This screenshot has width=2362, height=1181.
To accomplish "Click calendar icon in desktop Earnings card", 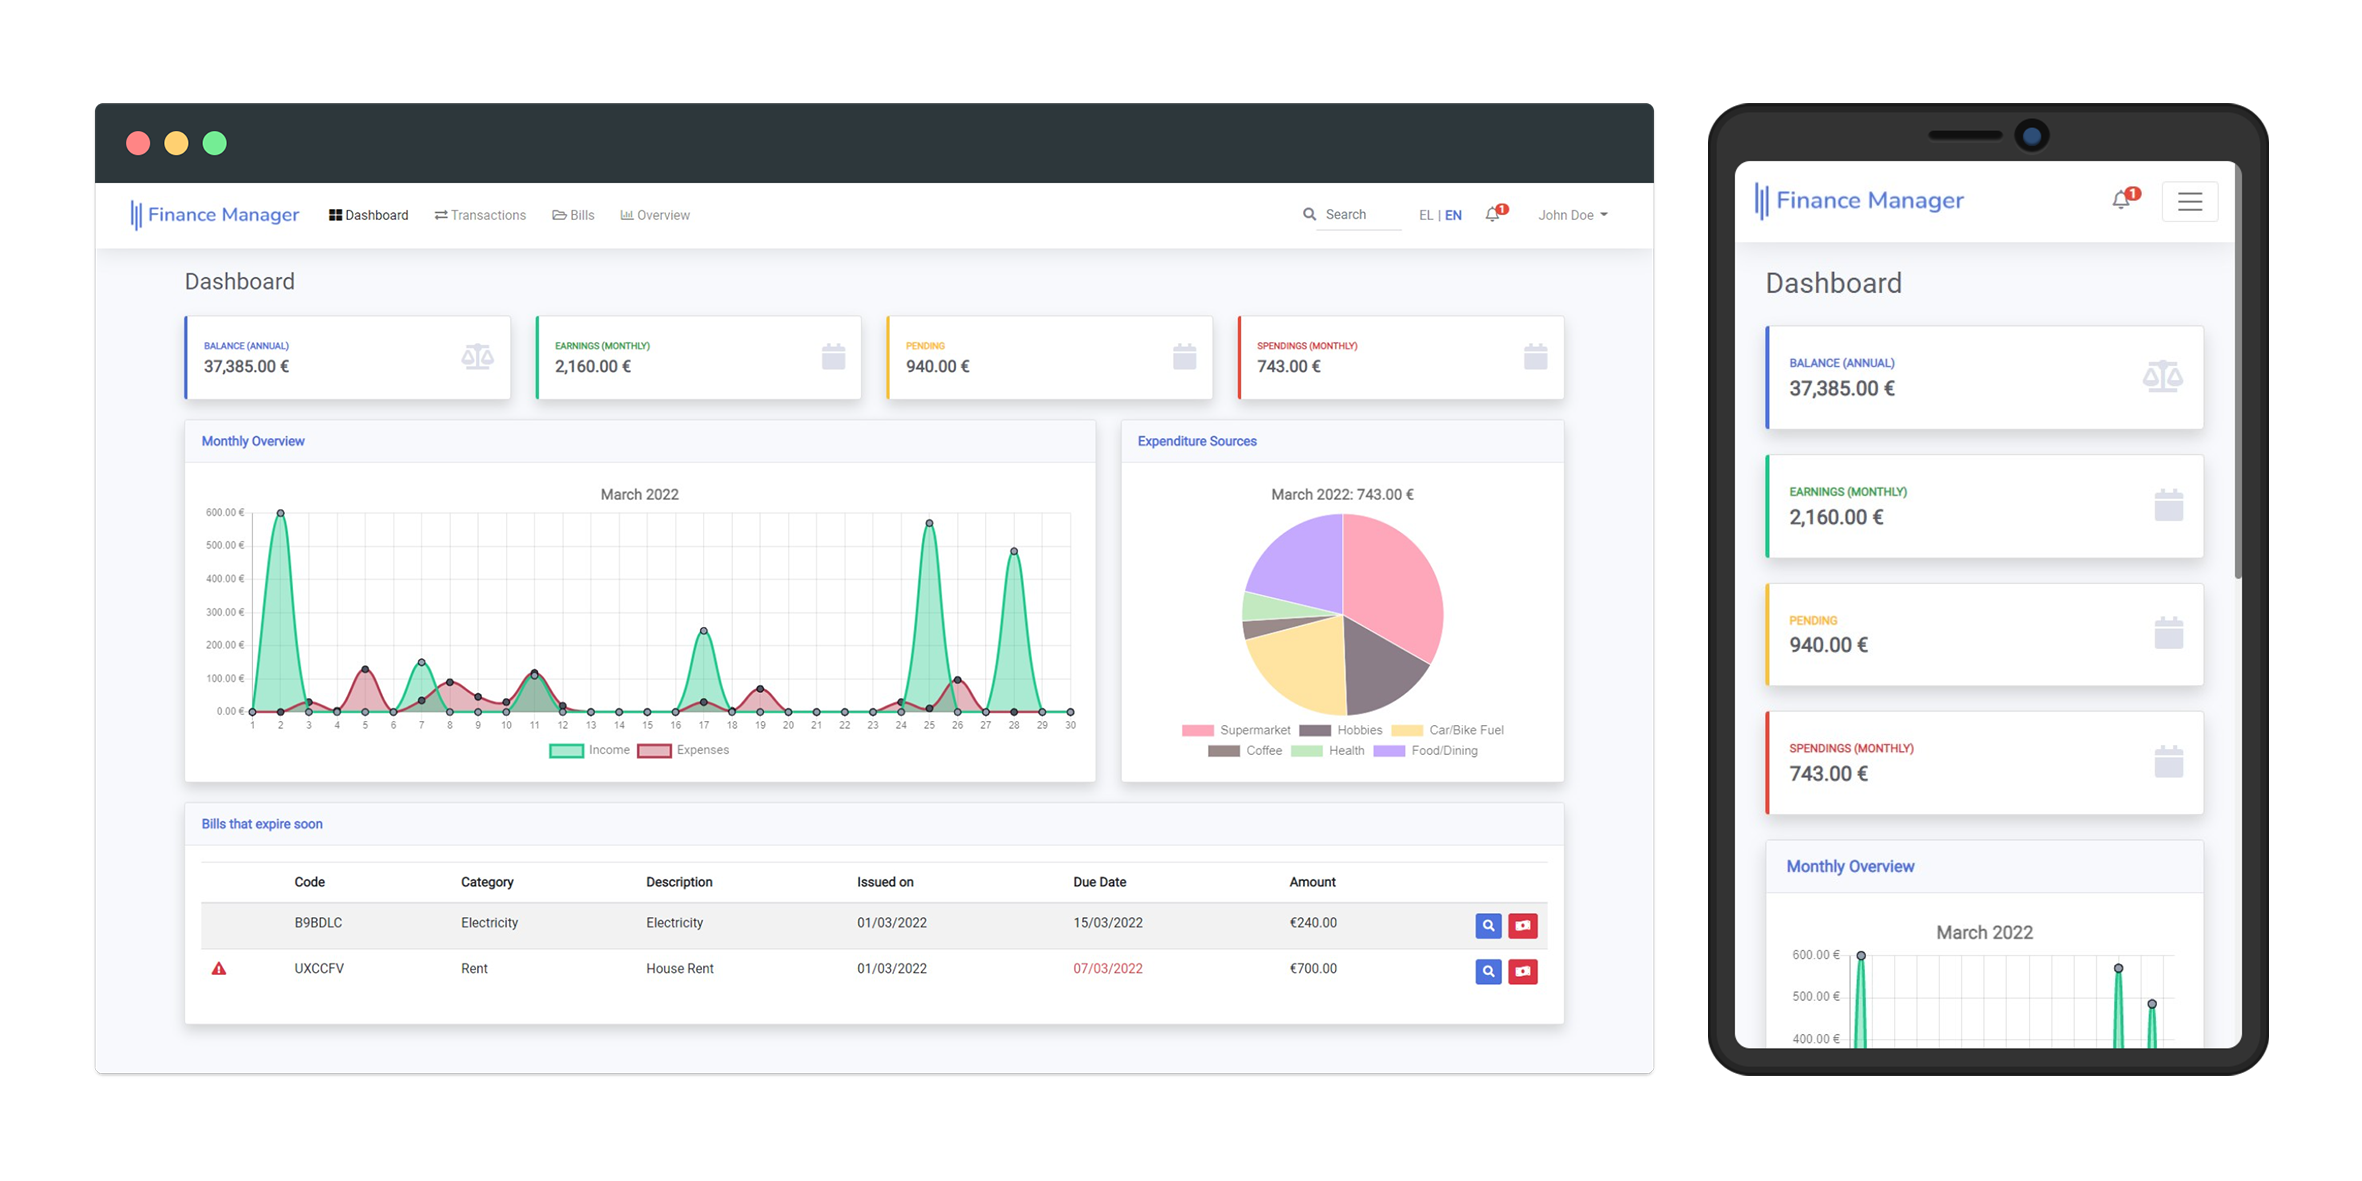I will tap(833, 356).
